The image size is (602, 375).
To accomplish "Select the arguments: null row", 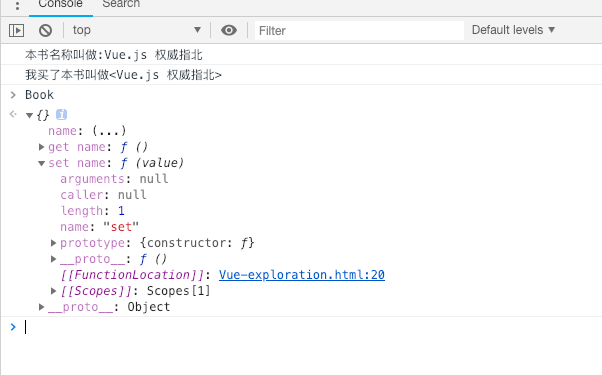I will pos(114,179).
